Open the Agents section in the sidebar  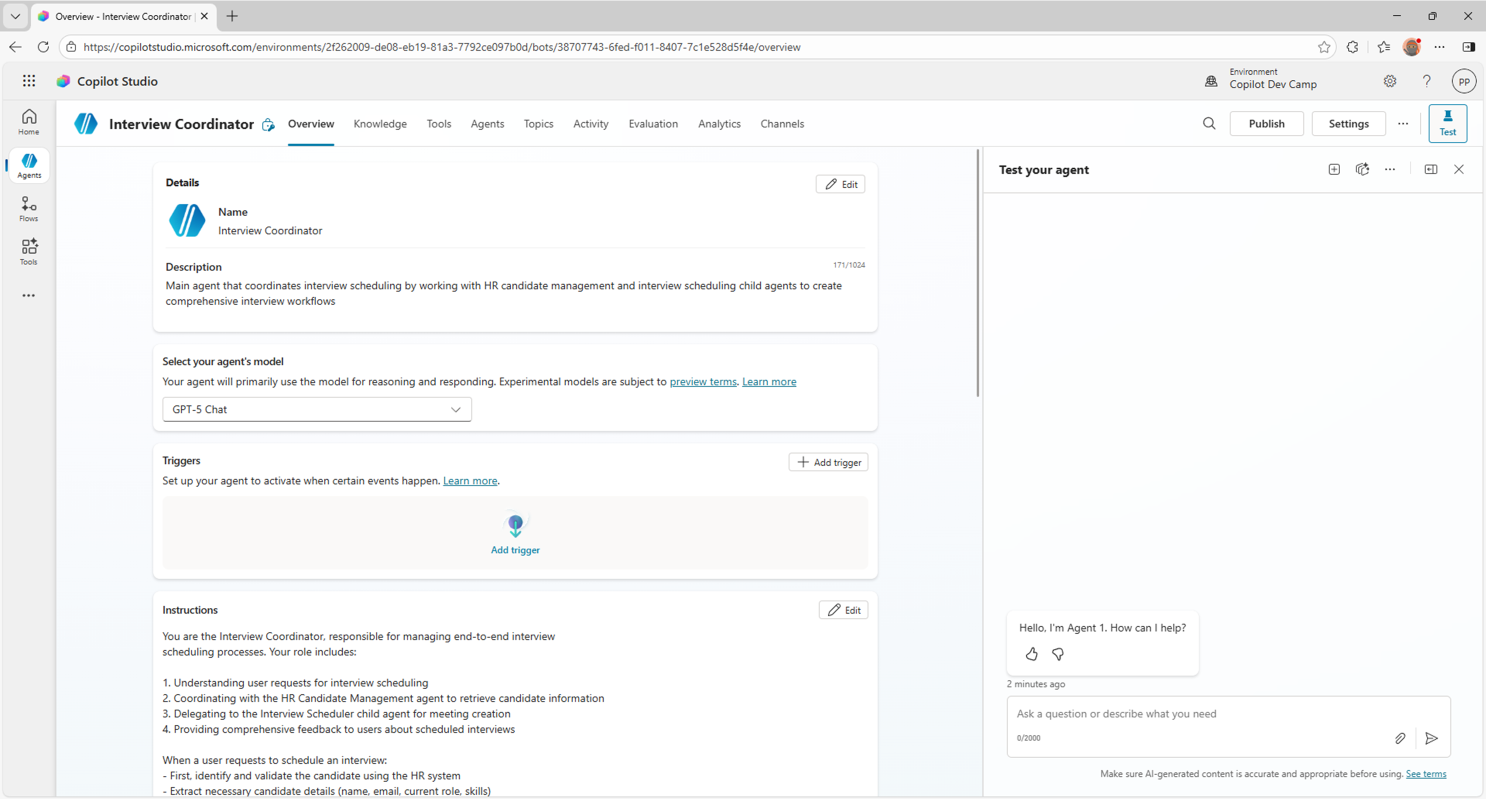28,165
